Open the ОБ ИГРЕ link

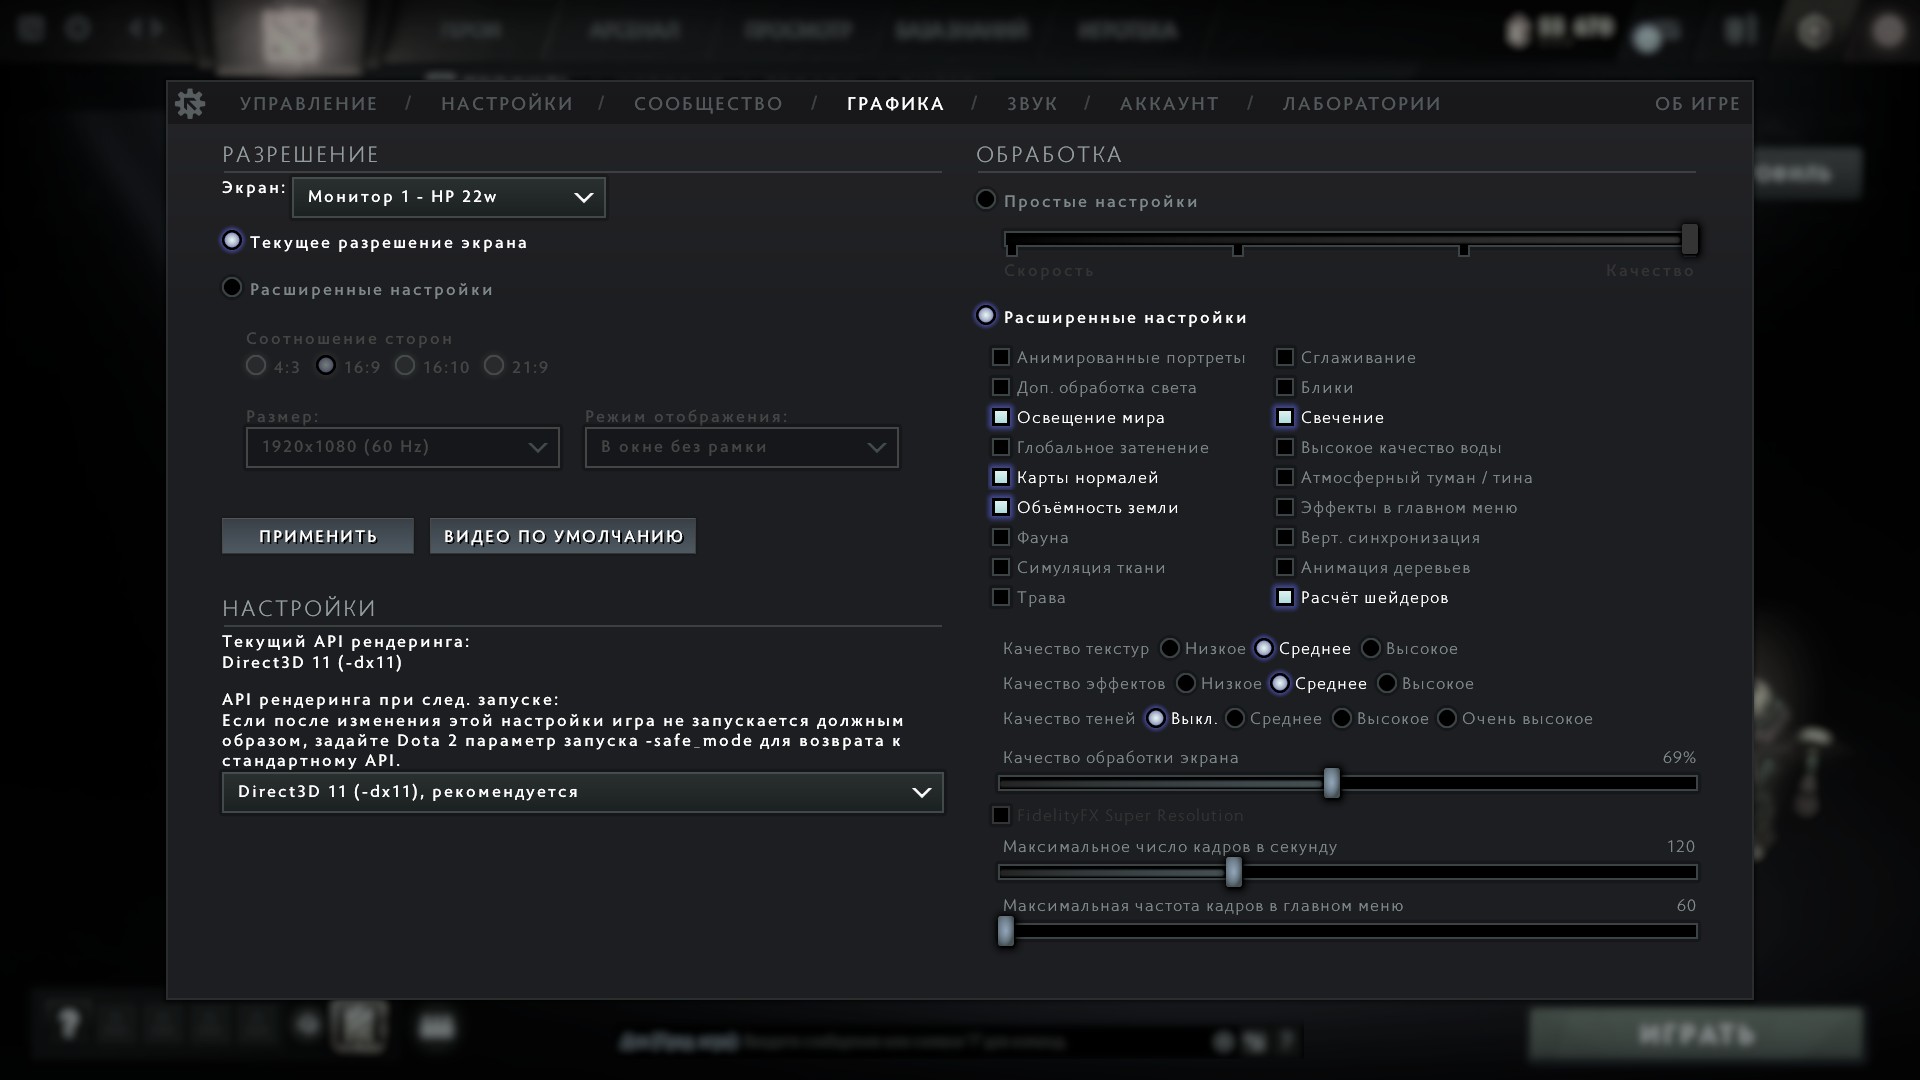(1697, 104)
